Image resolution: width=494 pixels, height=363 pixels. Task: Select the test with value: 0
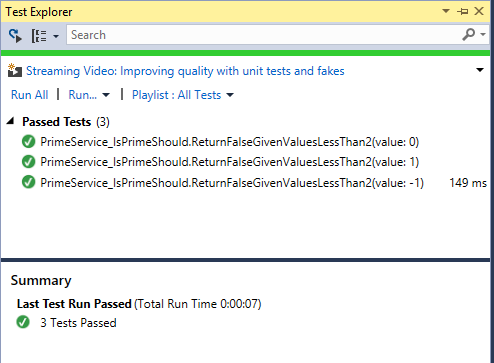(x=229, y=142)
